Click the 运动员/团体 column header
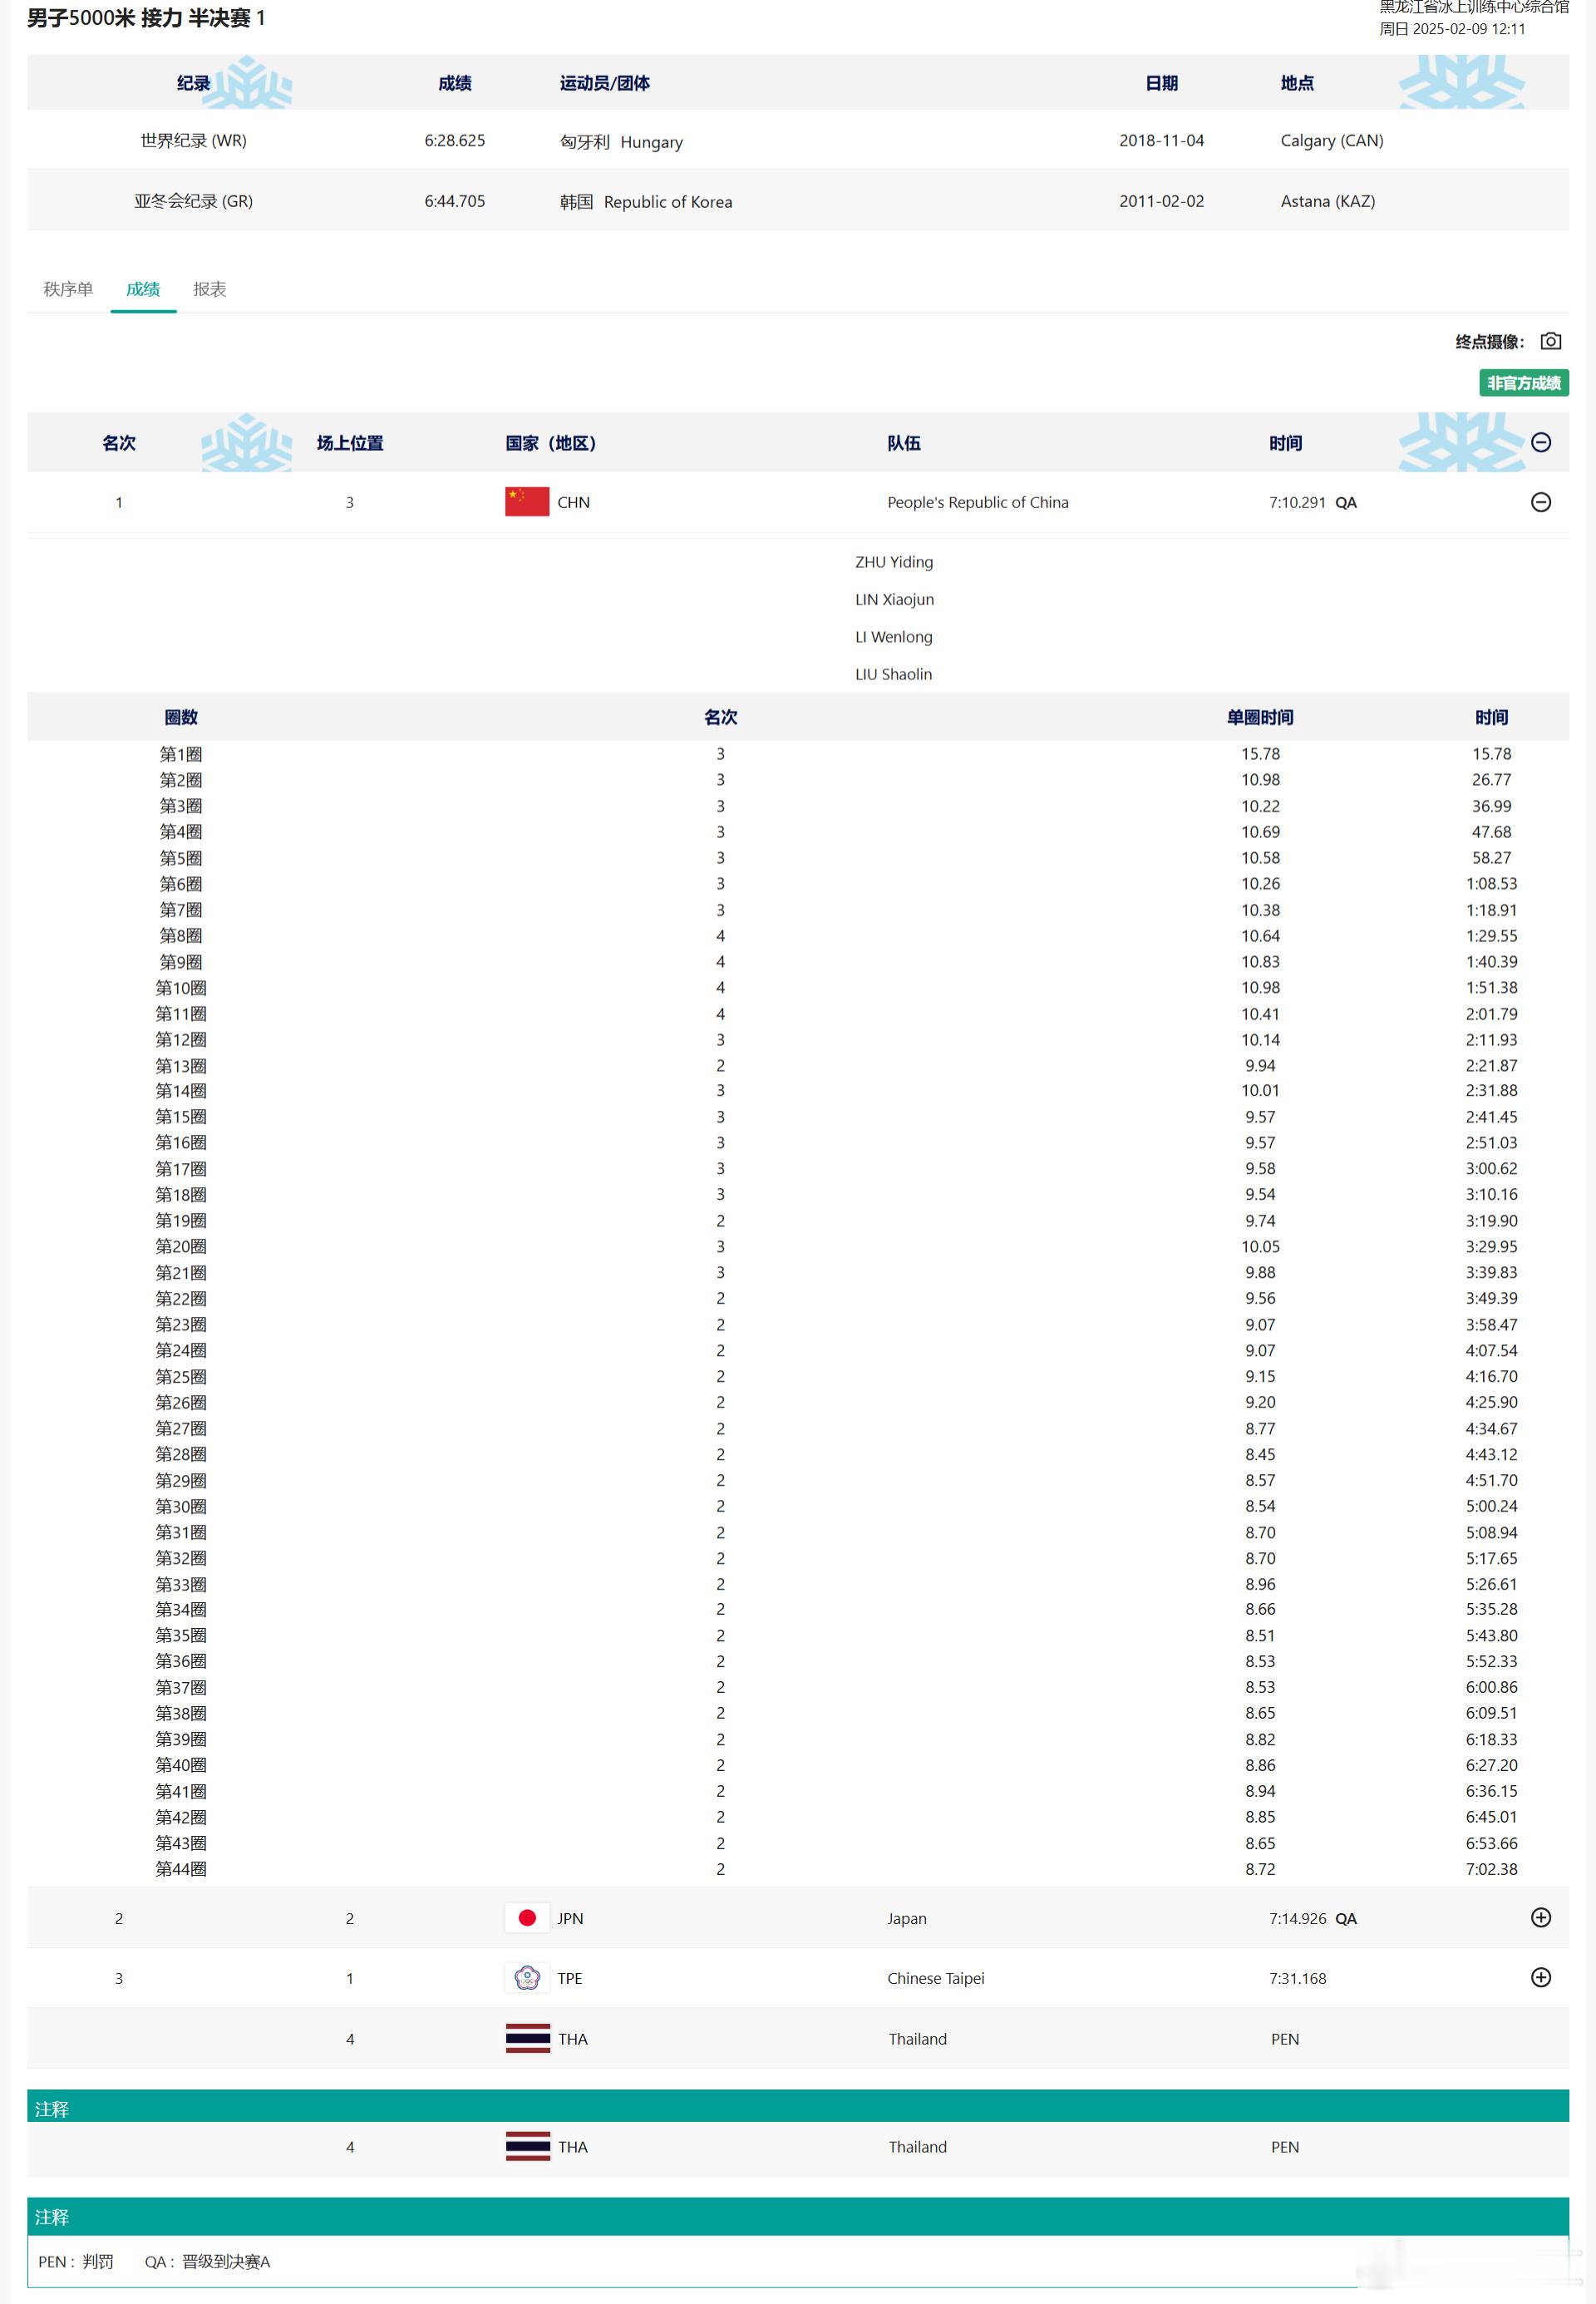 click(604, 83)
